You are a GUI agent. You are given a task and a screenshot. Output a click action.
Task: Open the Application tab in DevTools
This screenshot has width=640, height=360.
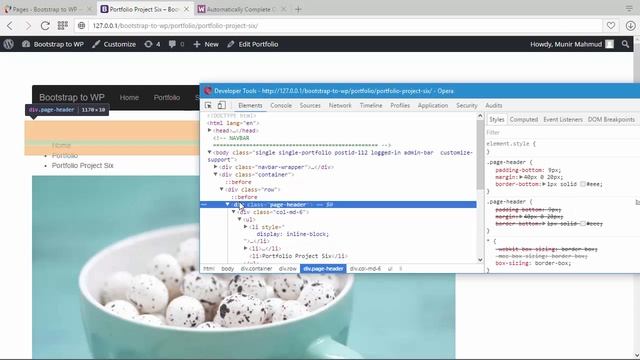click(433, 105)
